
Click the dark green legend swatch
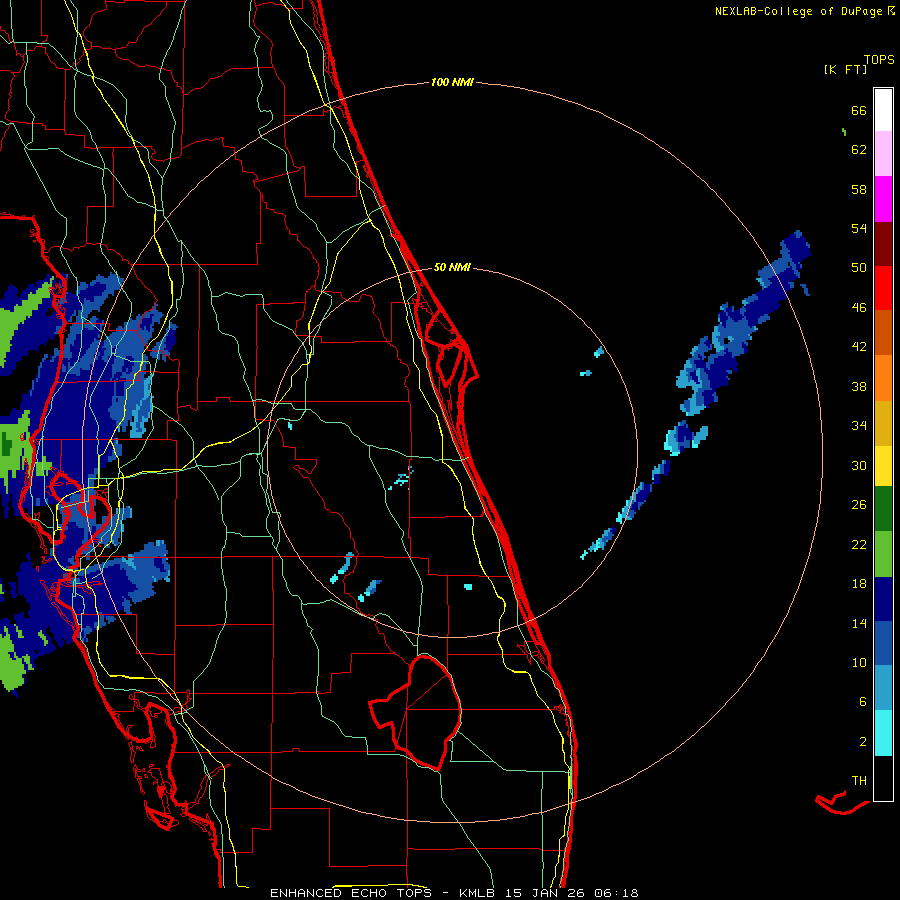[883, 509]
